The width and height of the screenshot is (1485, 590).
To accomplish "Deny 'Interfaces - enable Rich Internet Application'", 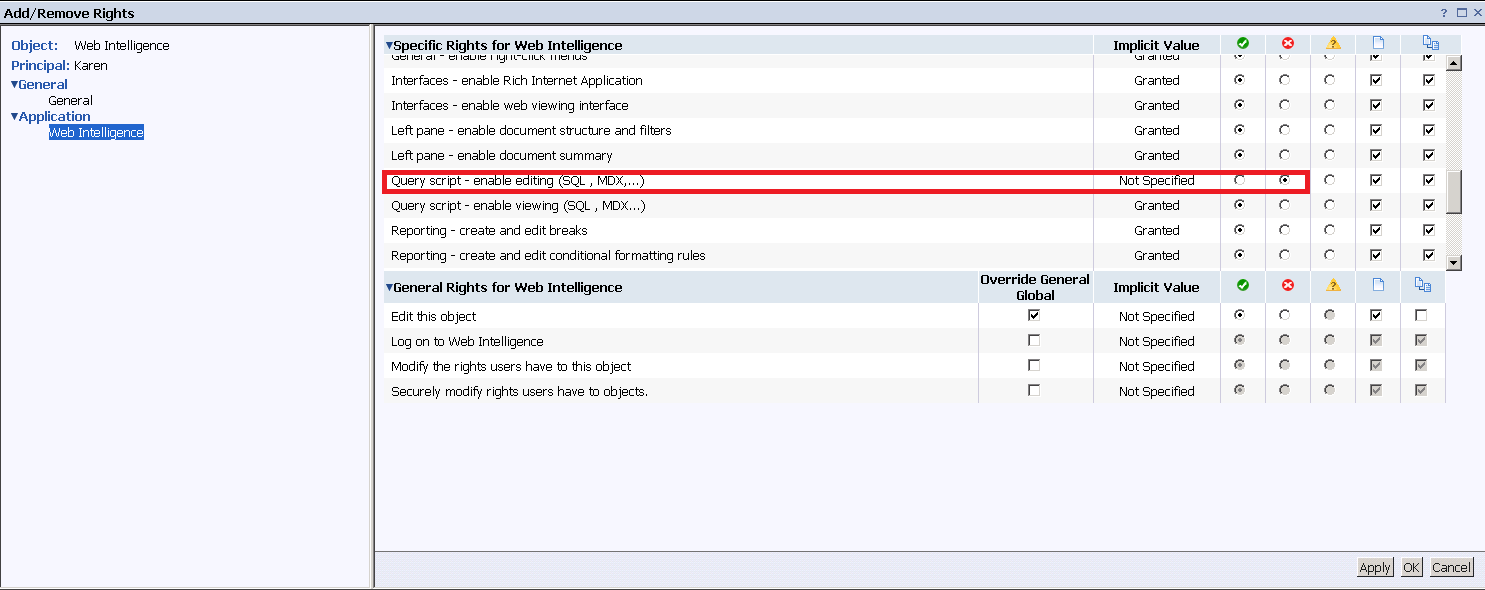I will pyautogui.click(x=1284, y=80).
